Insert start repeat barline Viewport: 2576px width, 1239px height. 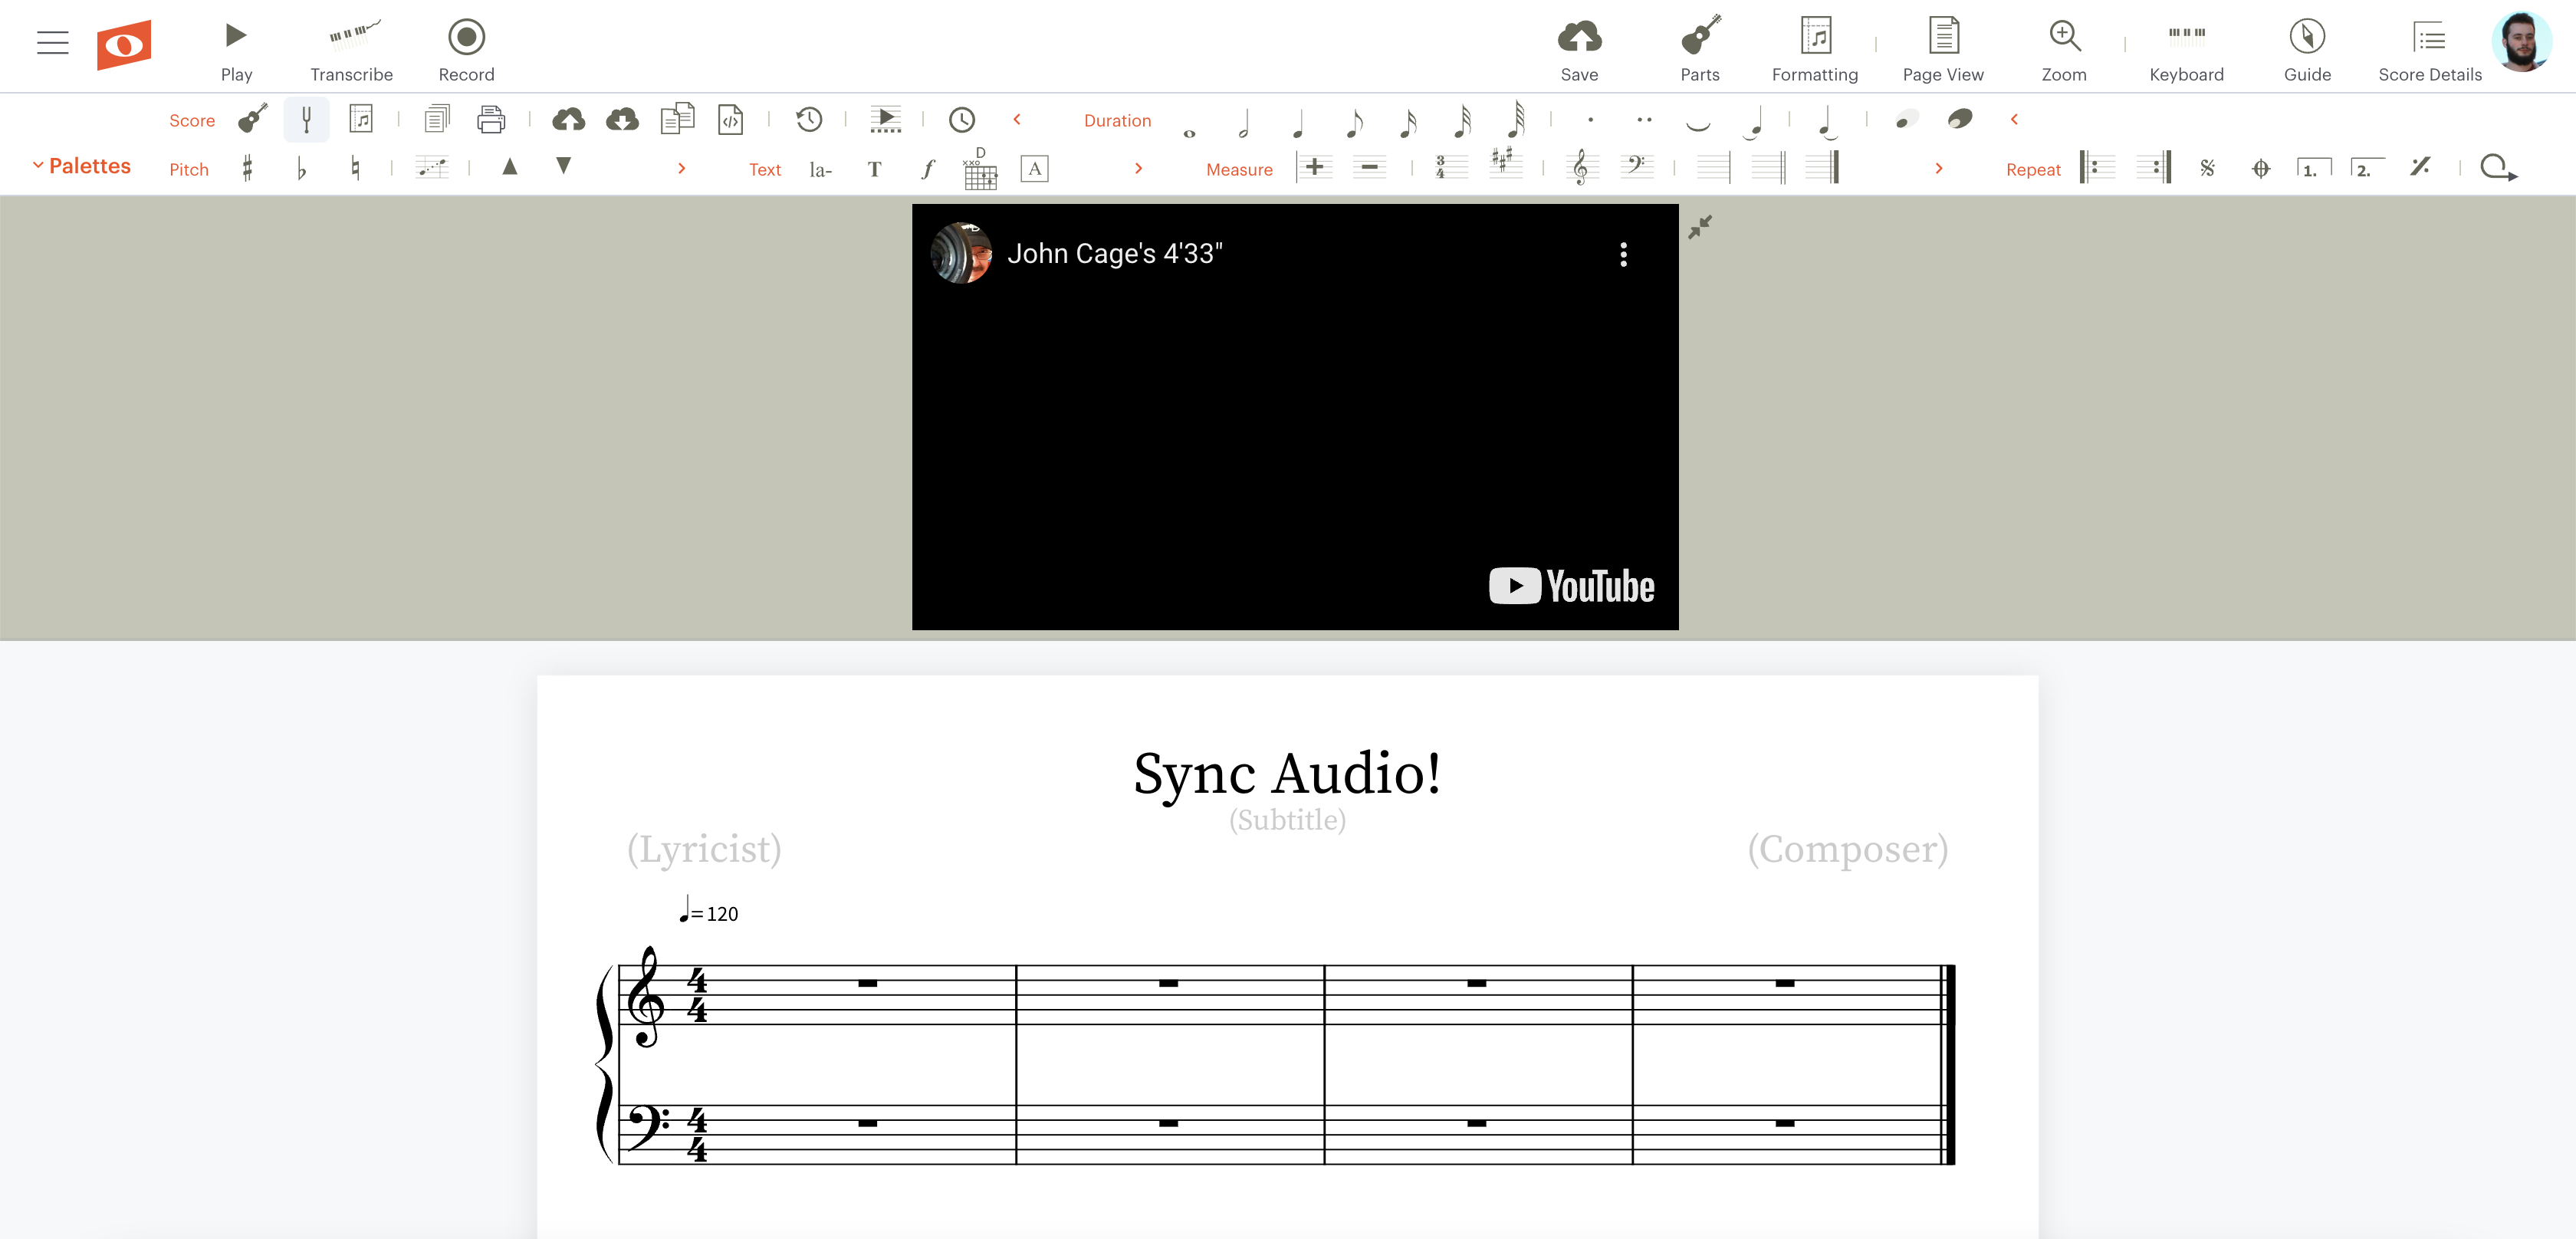(2097, 167)
